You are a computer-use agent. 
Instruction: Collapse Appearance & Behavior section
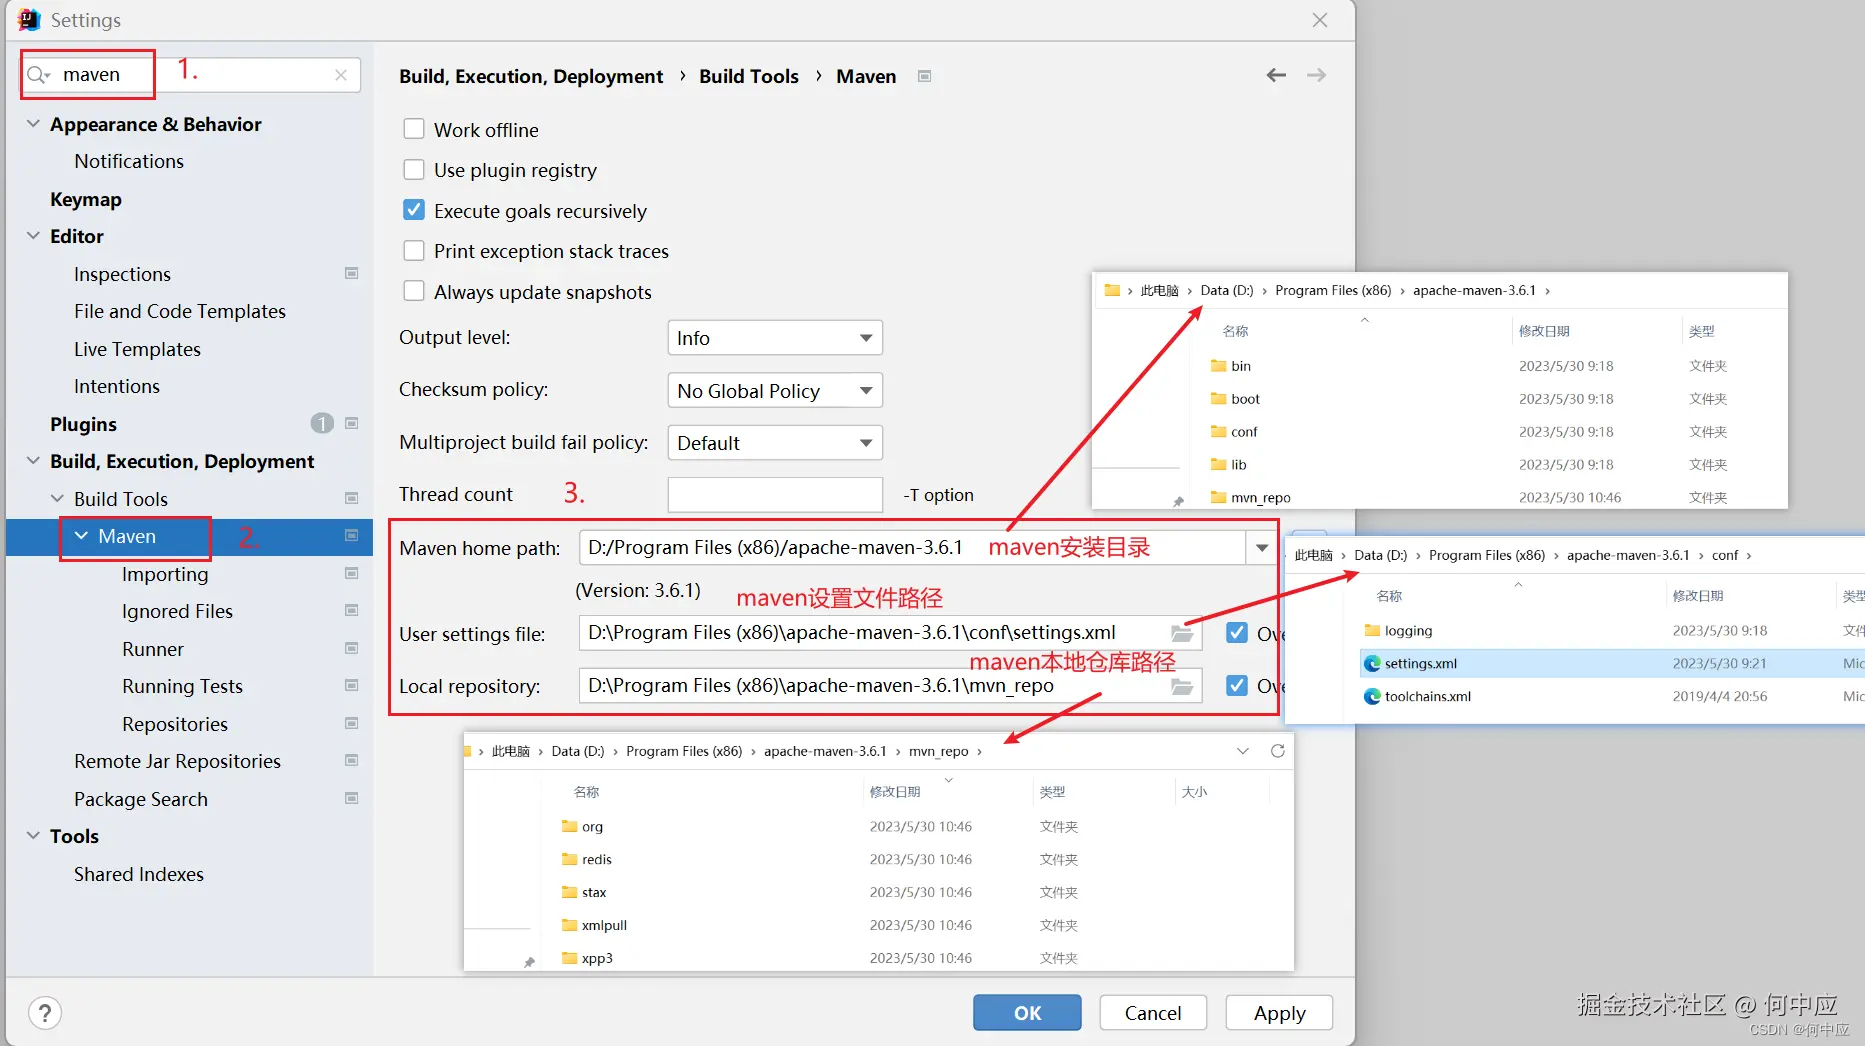pos(33,123)
